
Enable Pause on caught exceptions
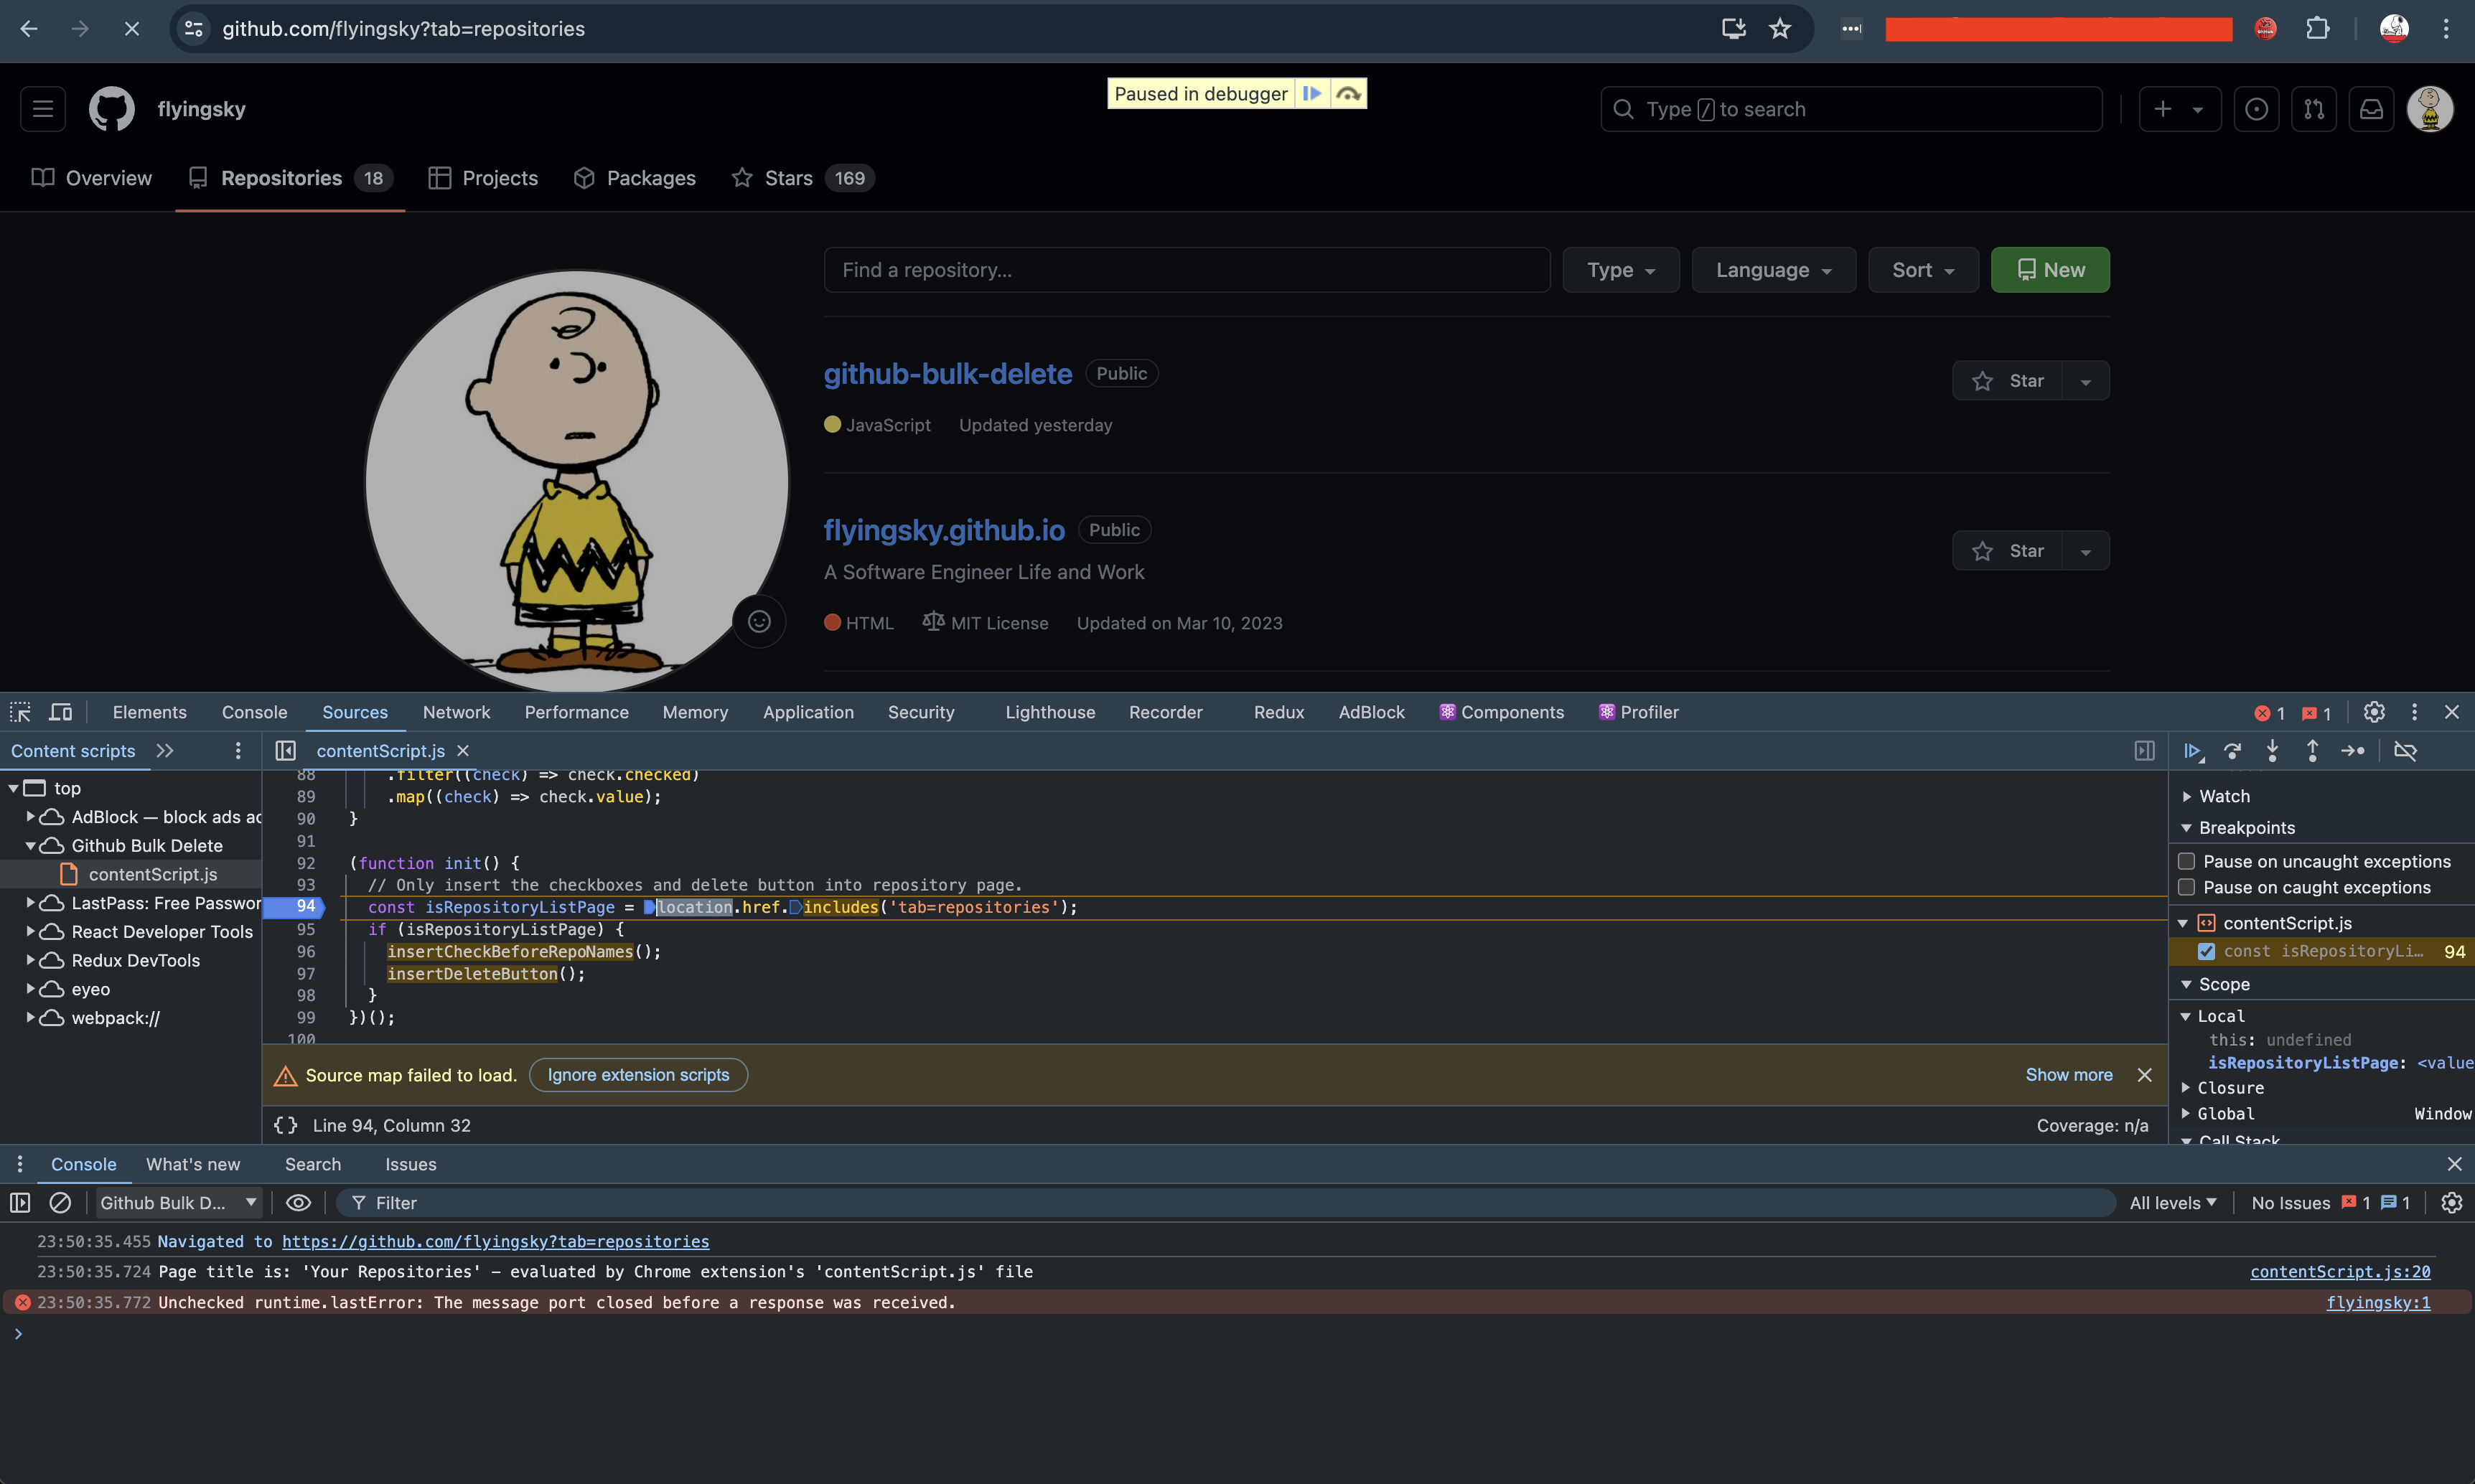pyautogui.click(x=2186, y=887)
